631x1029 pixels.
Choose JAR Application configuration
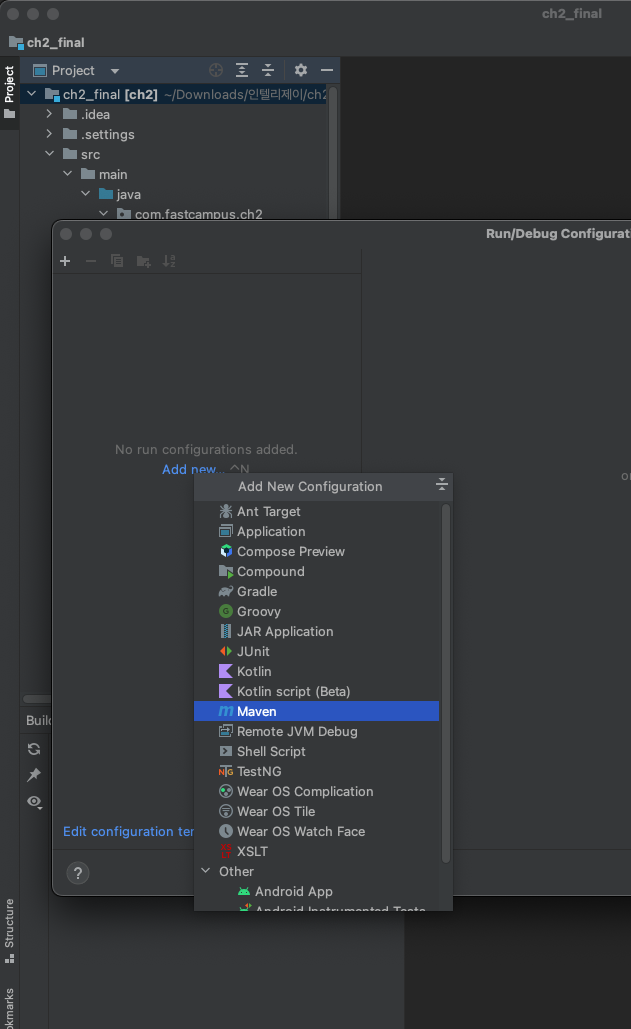[316, 631]
